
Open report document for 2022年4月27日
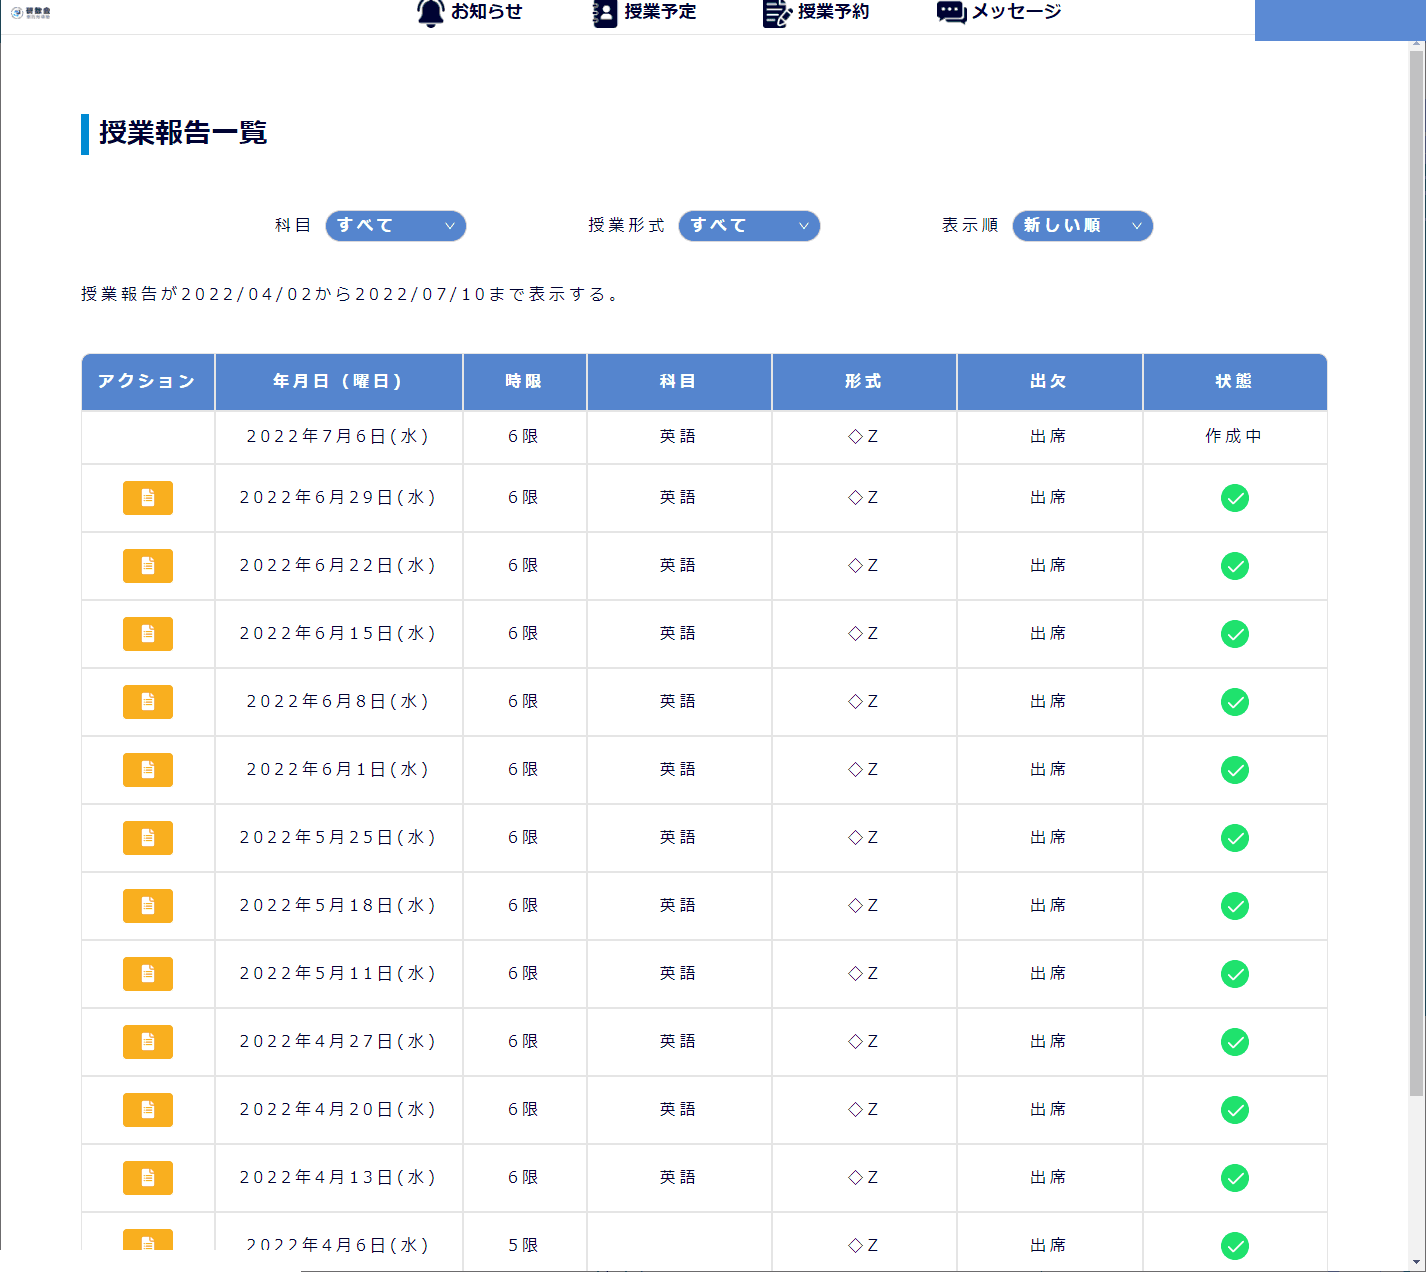(148, 1042)
